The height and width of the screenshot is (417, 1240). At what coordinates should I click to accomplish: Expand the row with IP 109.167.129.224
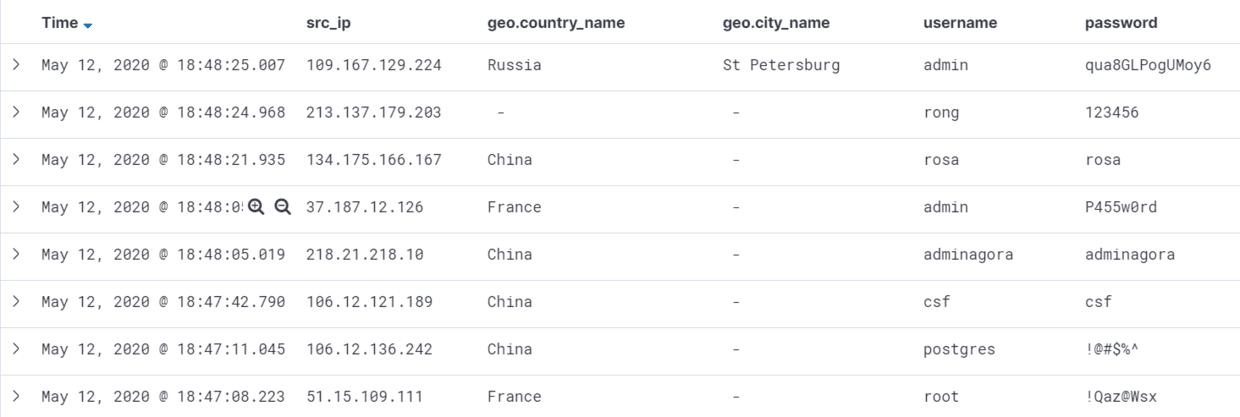click(x=16, y=64)
